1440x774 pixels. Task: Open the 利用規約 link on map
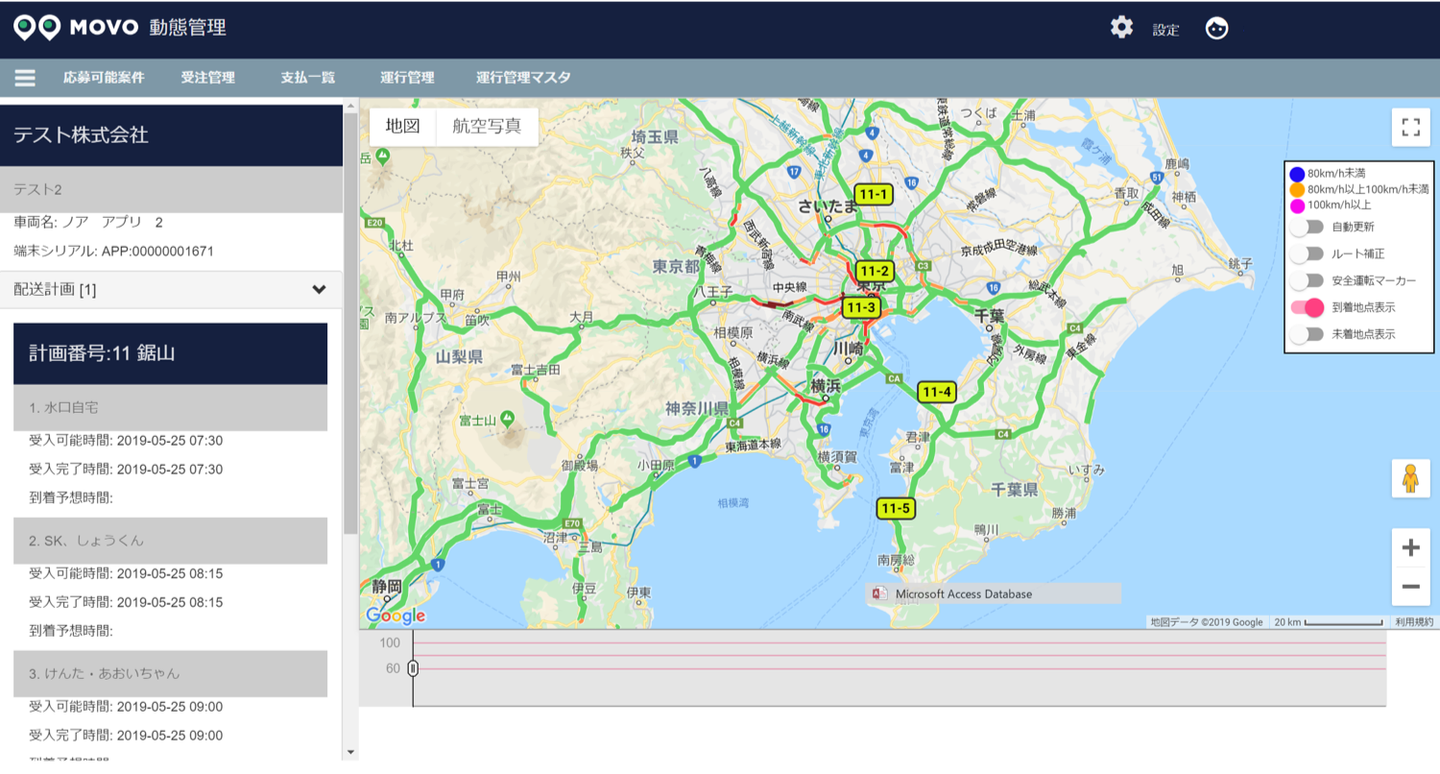(1413, 622)
